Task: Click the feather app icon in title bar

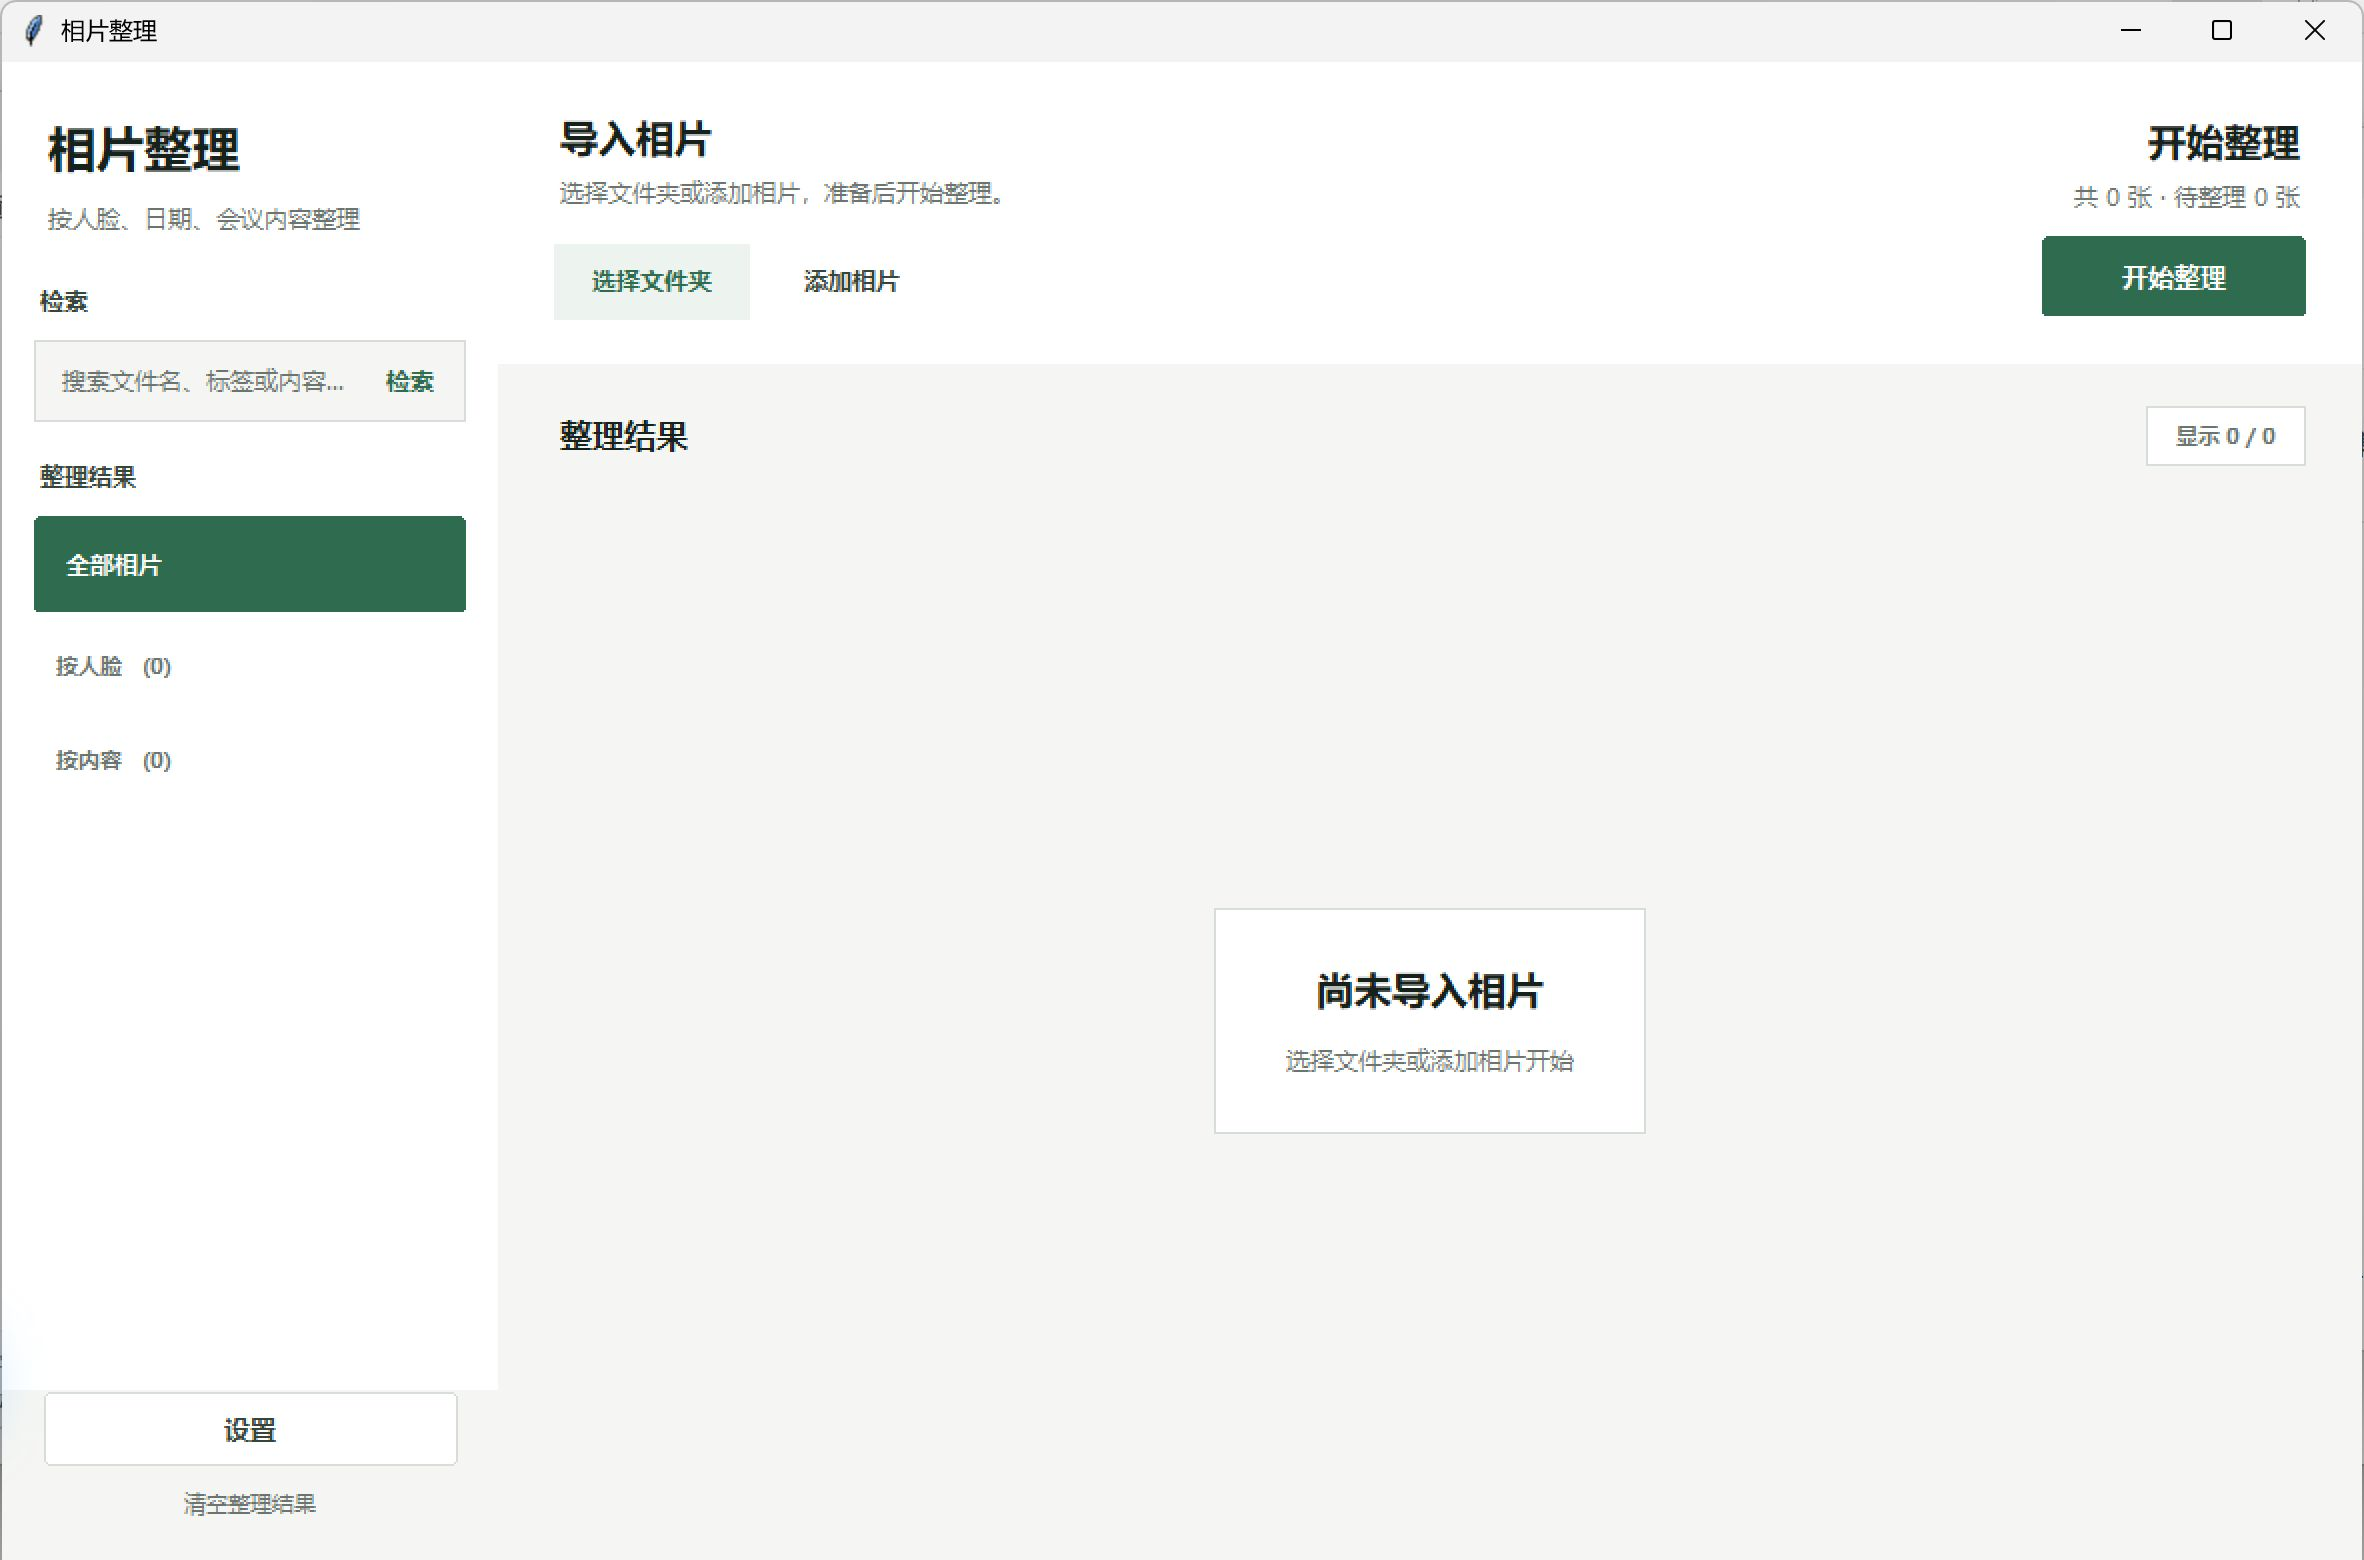Action: click(34, 31)
